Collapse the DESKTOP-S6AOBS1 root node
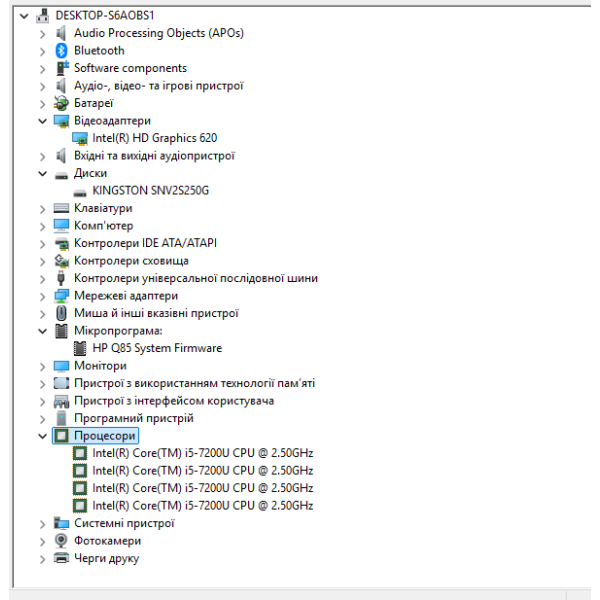The image size is (600, 600). 24,16
